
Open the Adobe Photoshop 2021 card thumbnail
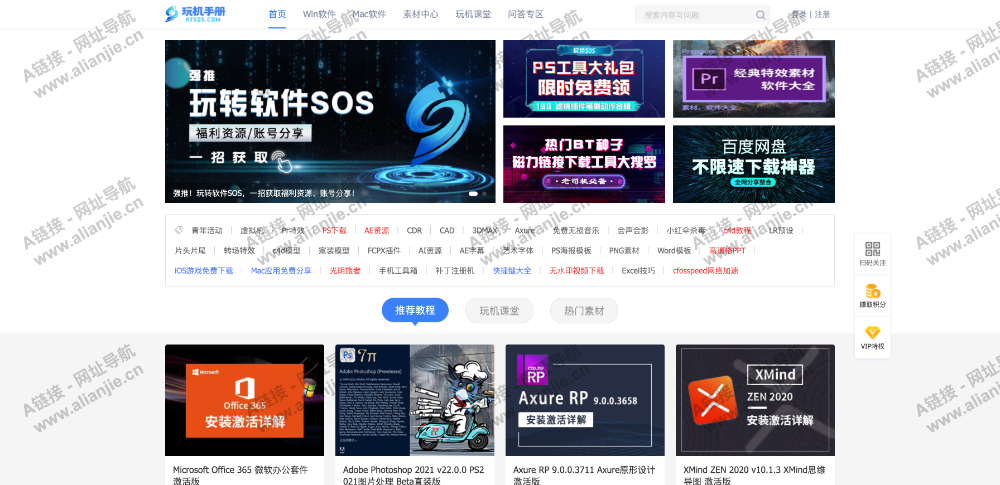click(415, 400)
